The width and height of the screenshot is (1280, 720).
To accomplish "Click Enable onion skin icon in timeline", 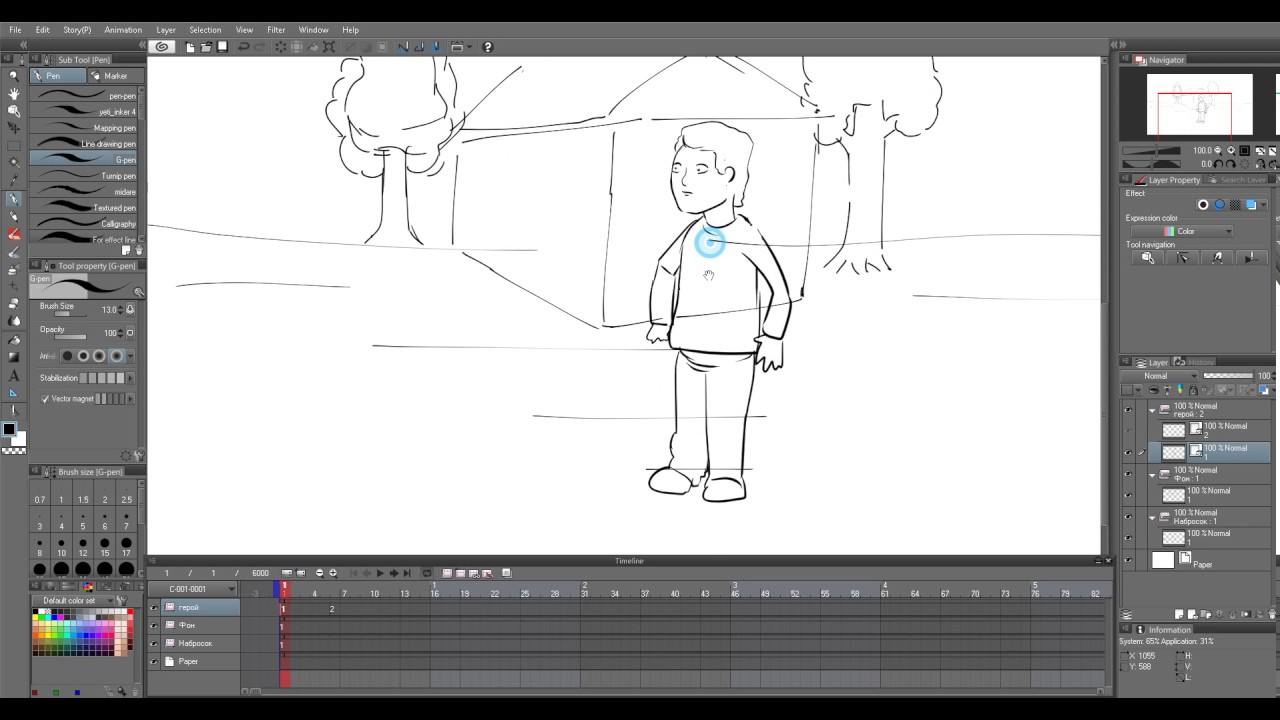I will pos(506,573).
